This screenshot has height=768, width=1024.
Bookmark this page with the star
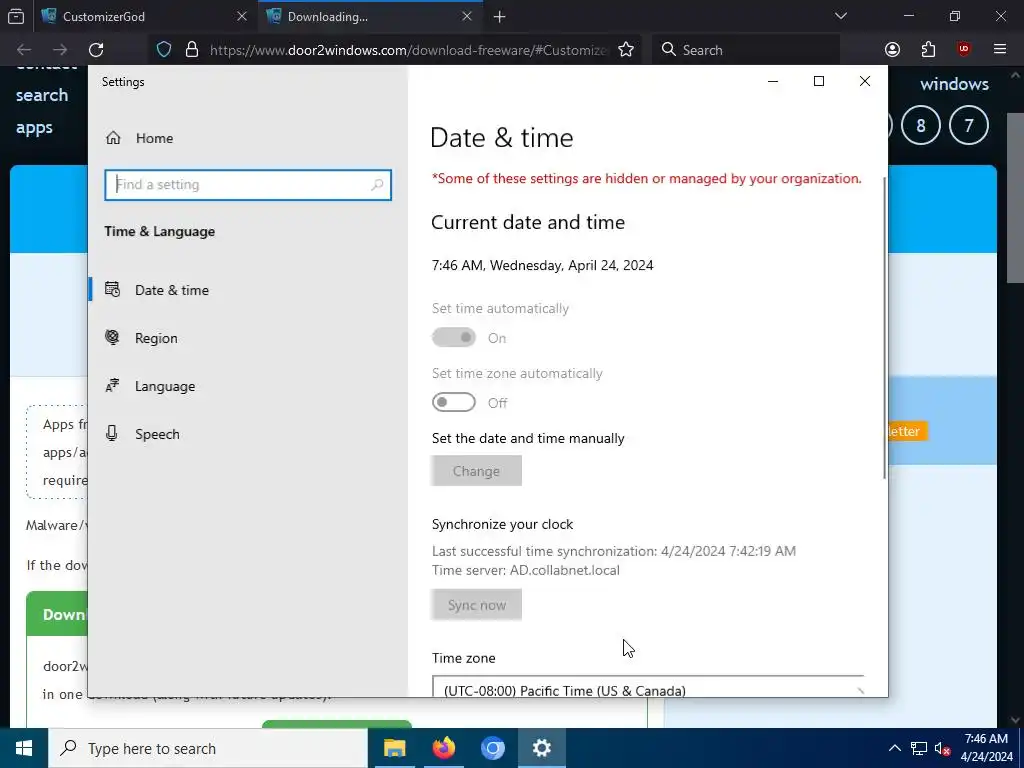(x=626, y=50)
